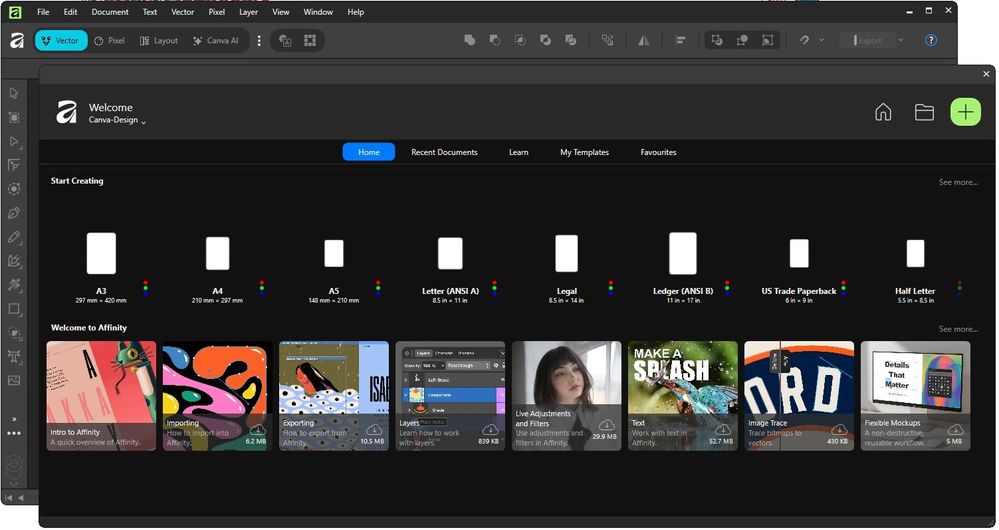Toggle the first transform-mode icon in grouped toolbar
This screenshot has width=999, height=530.
pos(717,40)
